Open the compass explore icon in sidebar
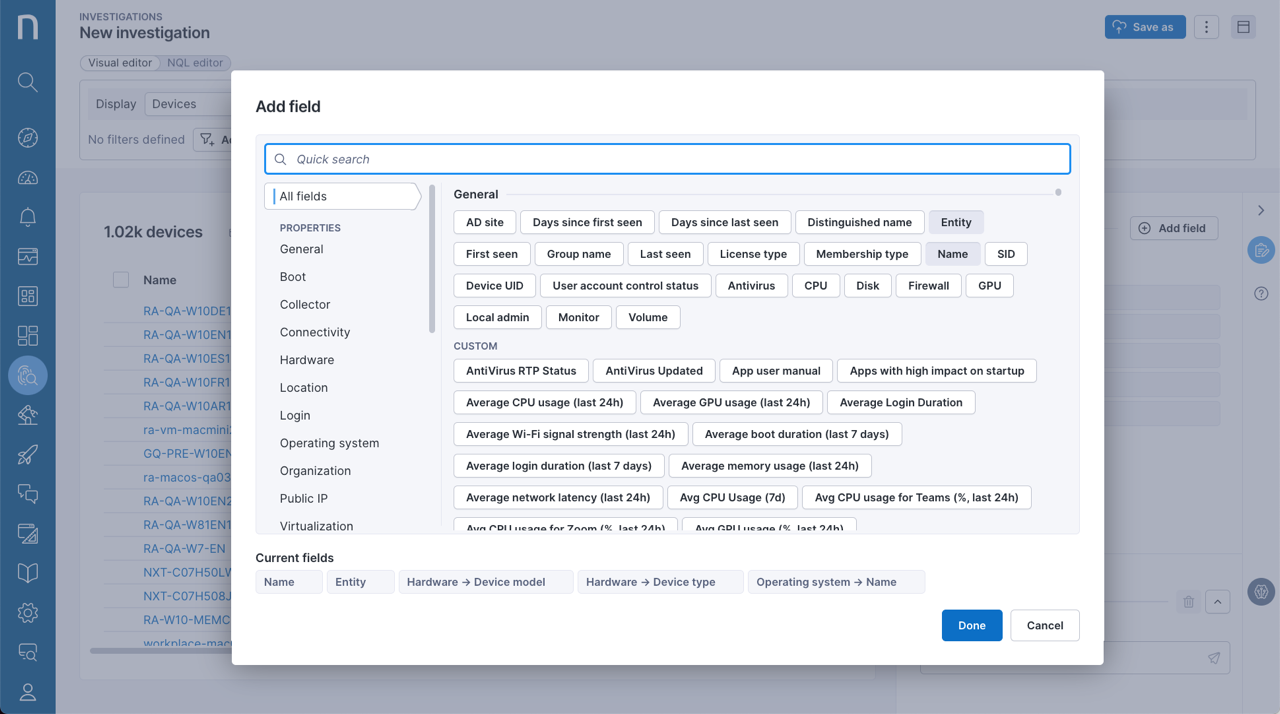The width and height of the screenshot is (1280, 714). click(28, 138)
